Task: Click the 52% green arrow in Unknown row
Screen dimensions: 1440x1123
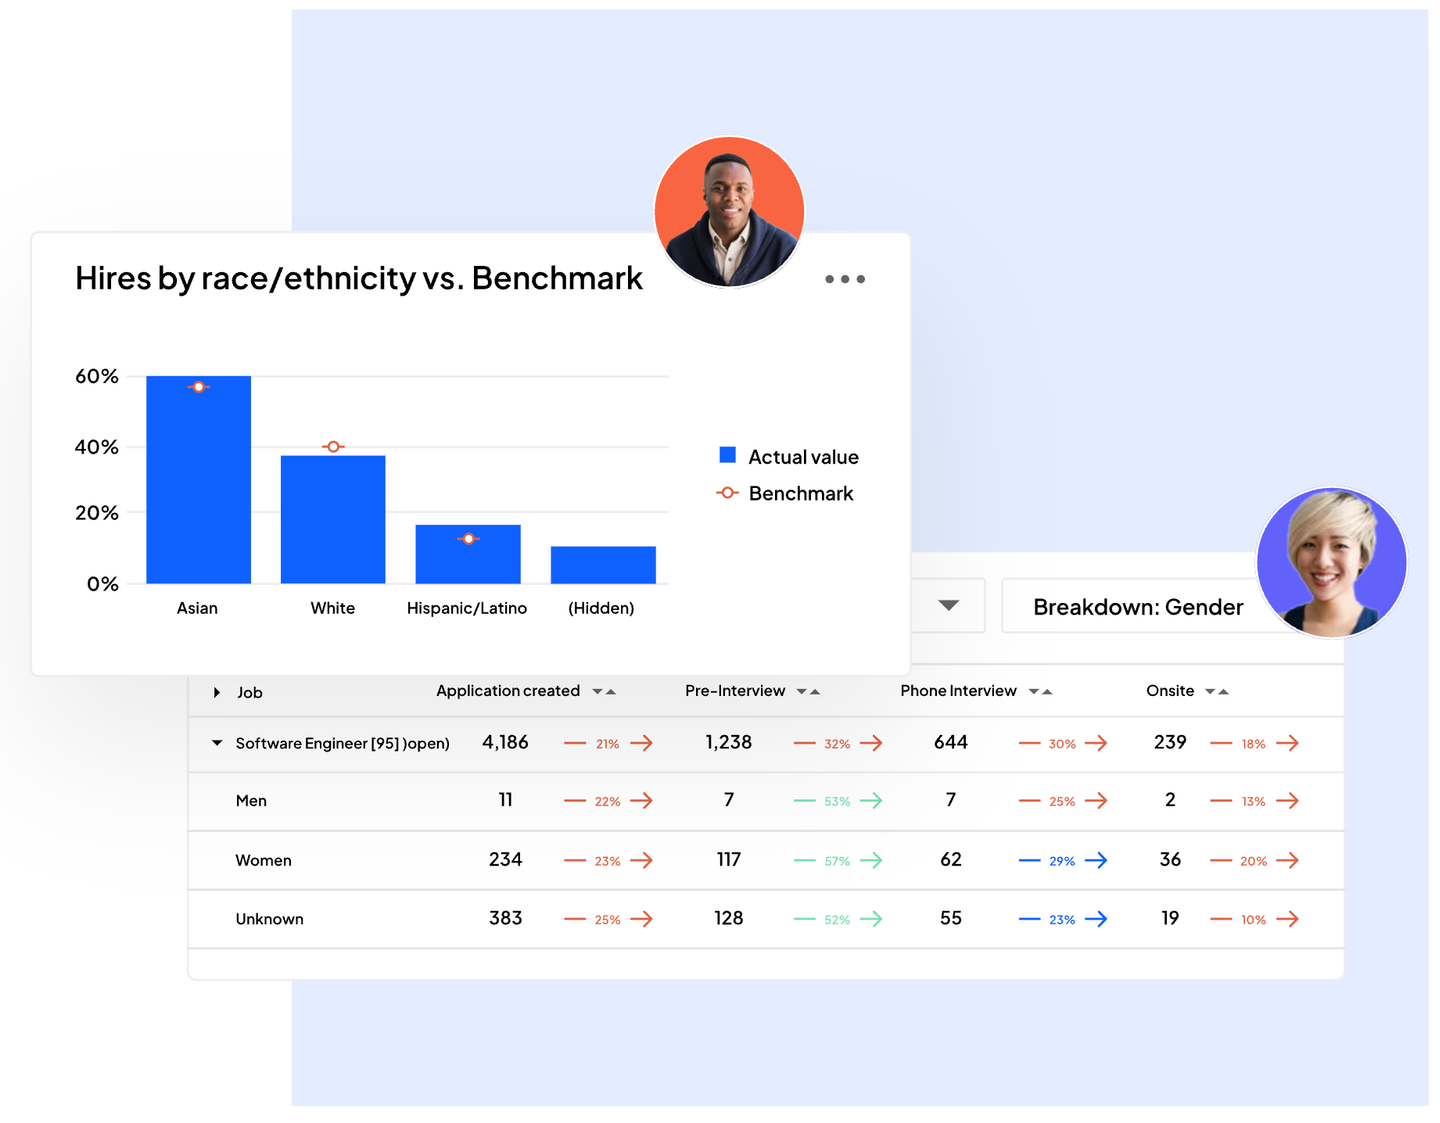Action: [x=839, y=919]
